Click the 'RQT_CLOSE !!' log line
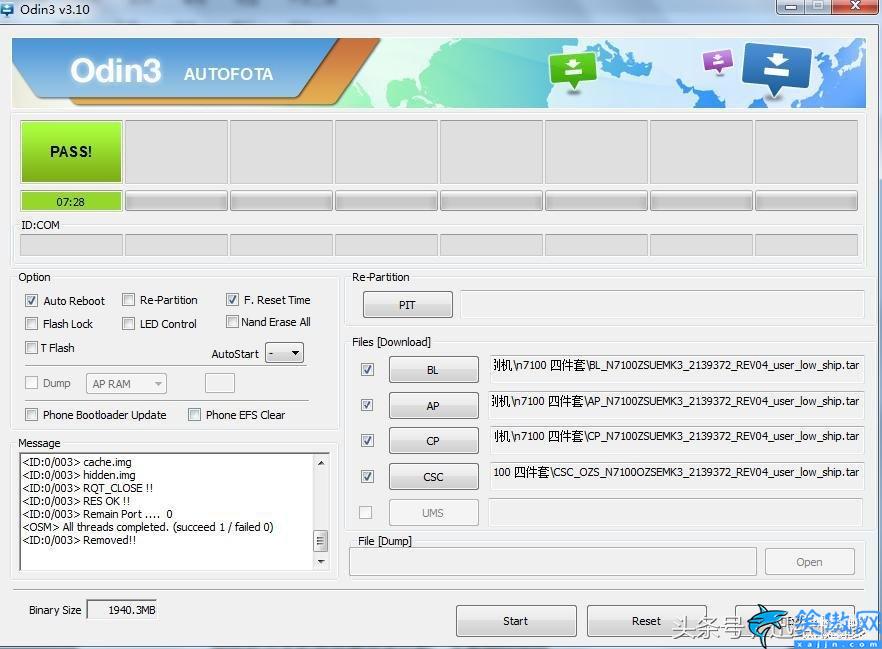Image resolution: width=882 pixels, height=649 pixels. [x=88, y=488]
